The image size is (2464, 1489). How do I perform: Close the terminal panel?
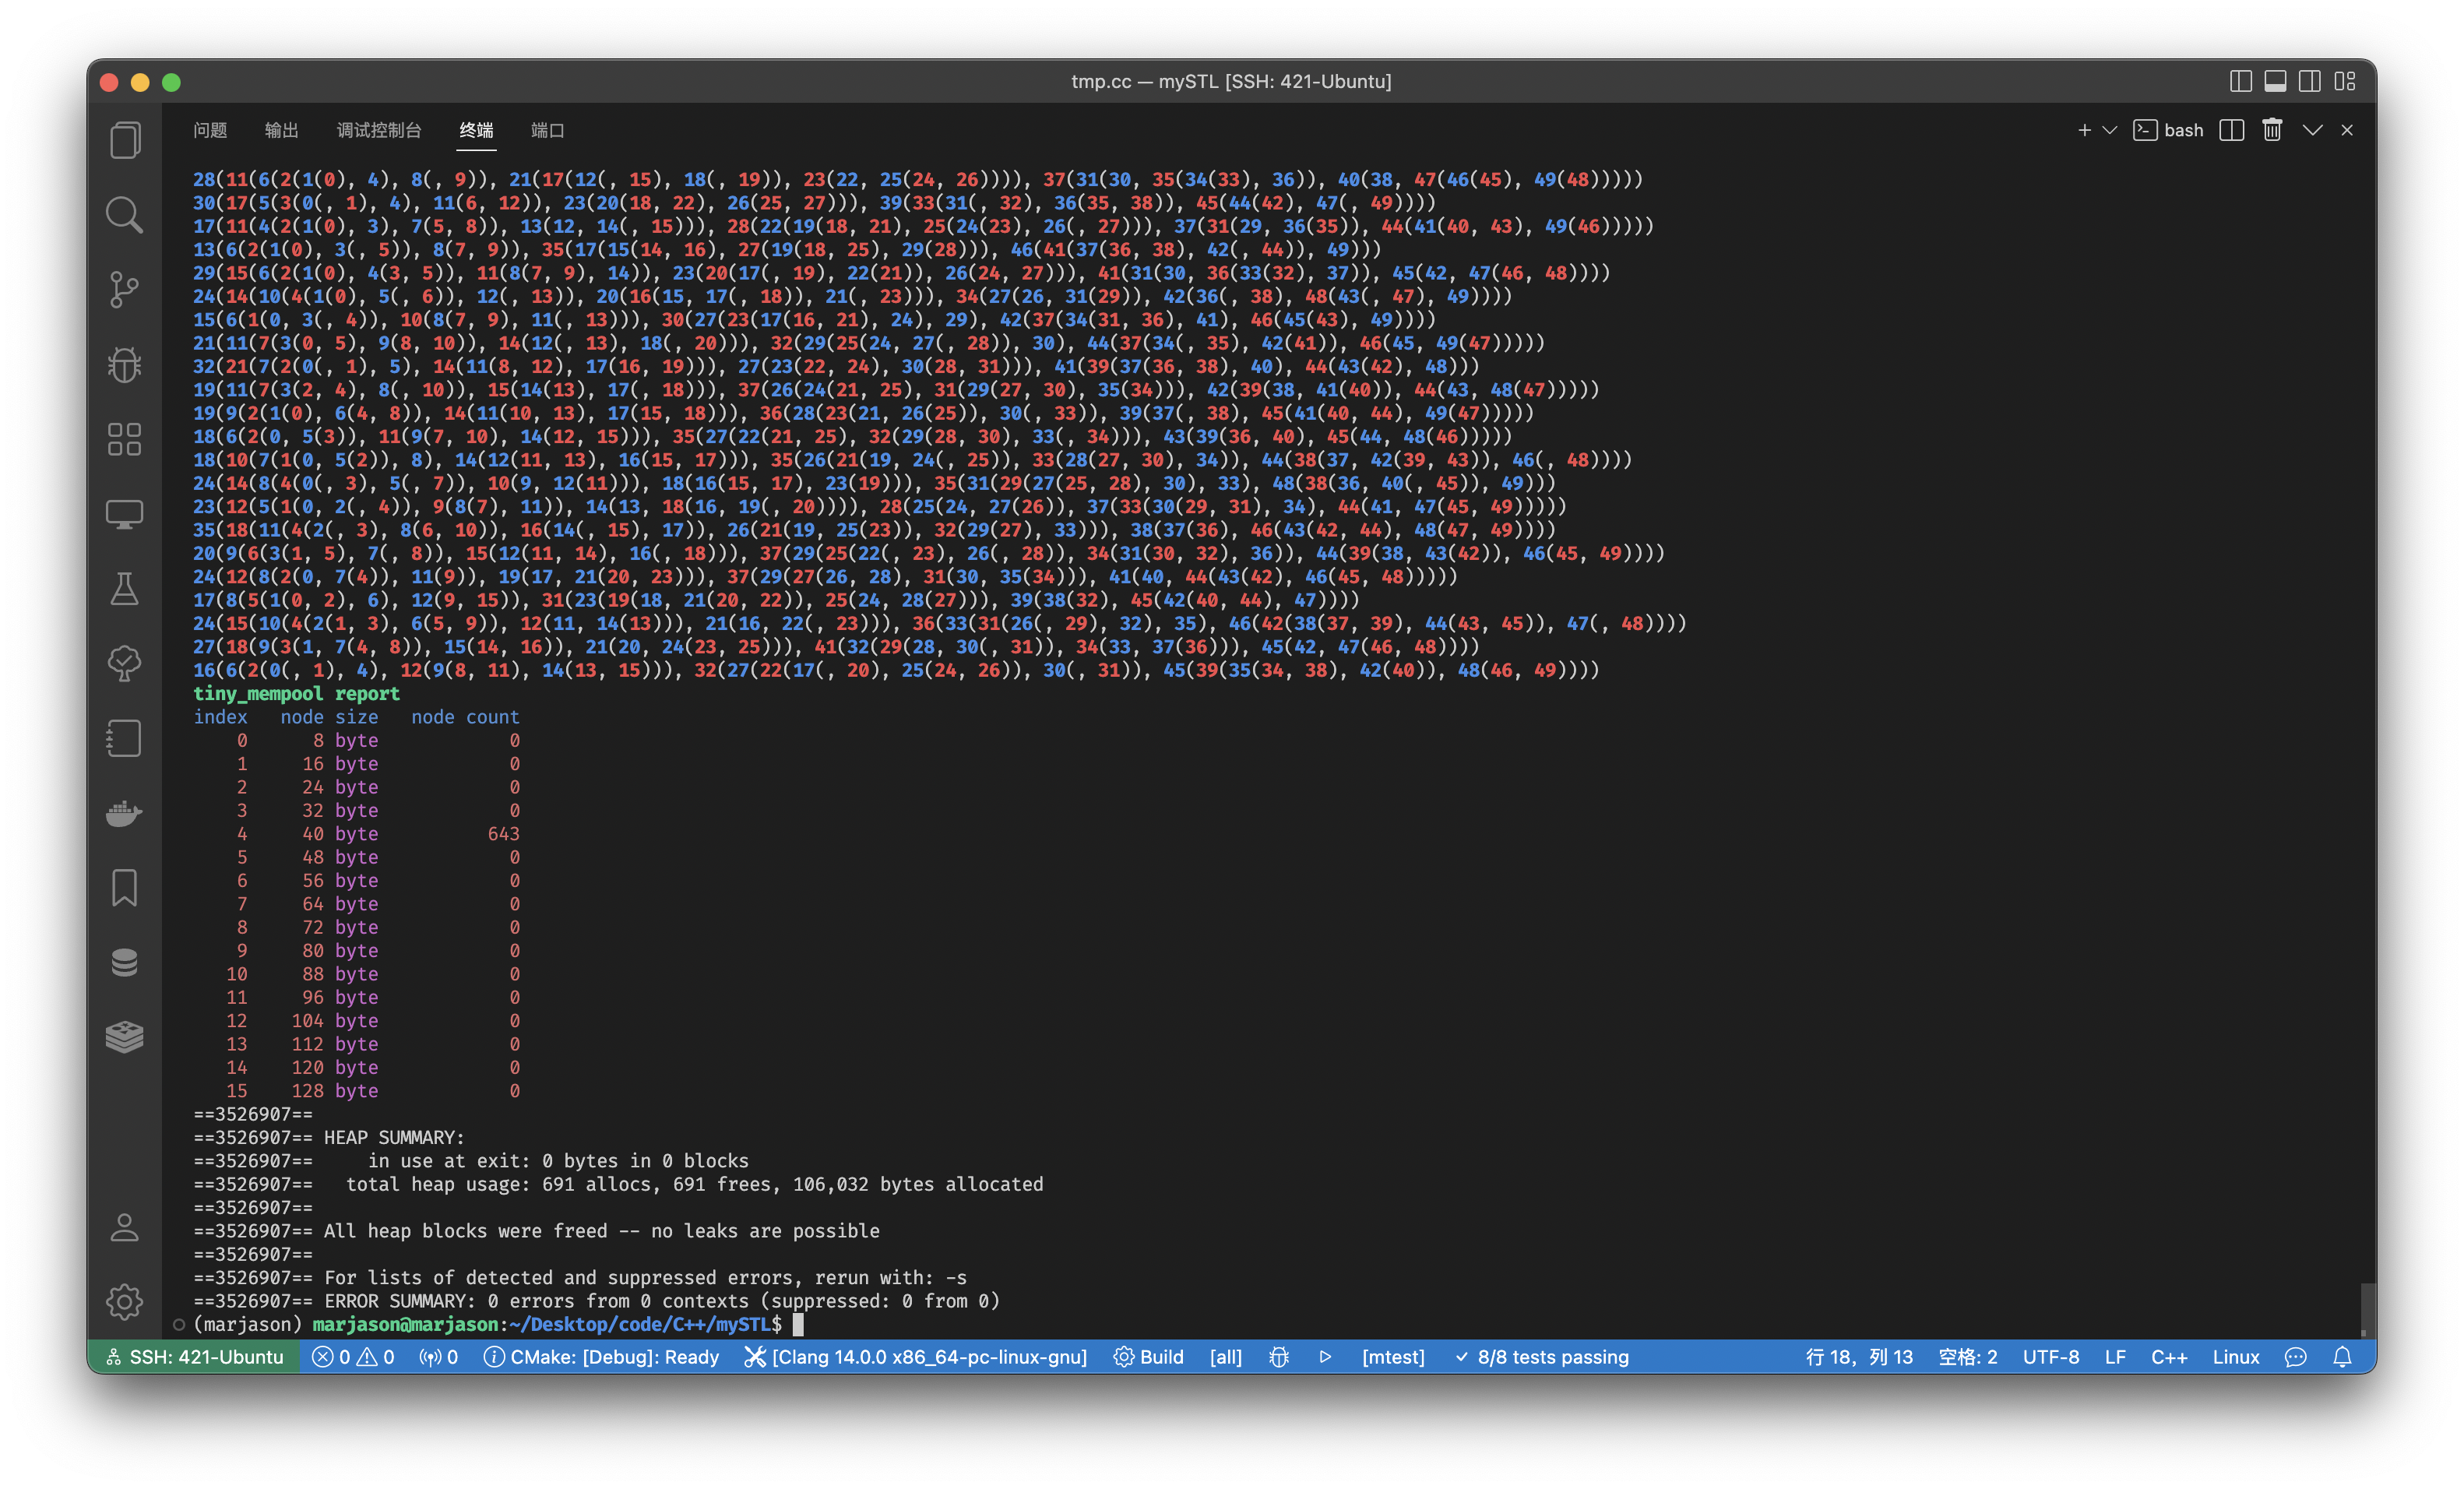click(2347, 130)
